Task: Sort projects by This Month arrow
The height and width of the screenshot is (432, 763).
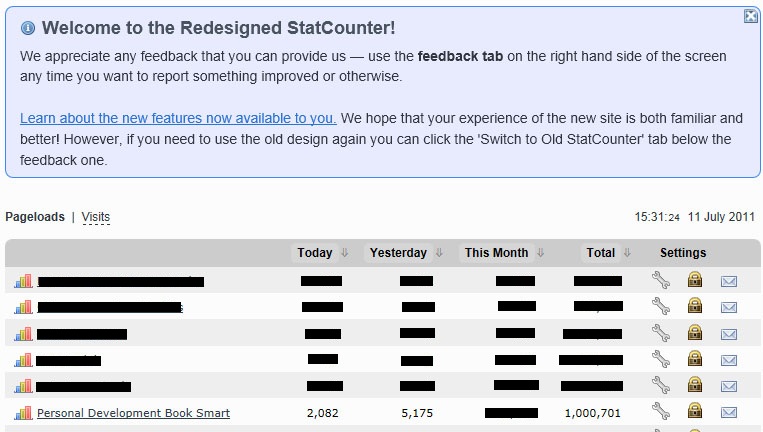Action: [x=540, y=252]
